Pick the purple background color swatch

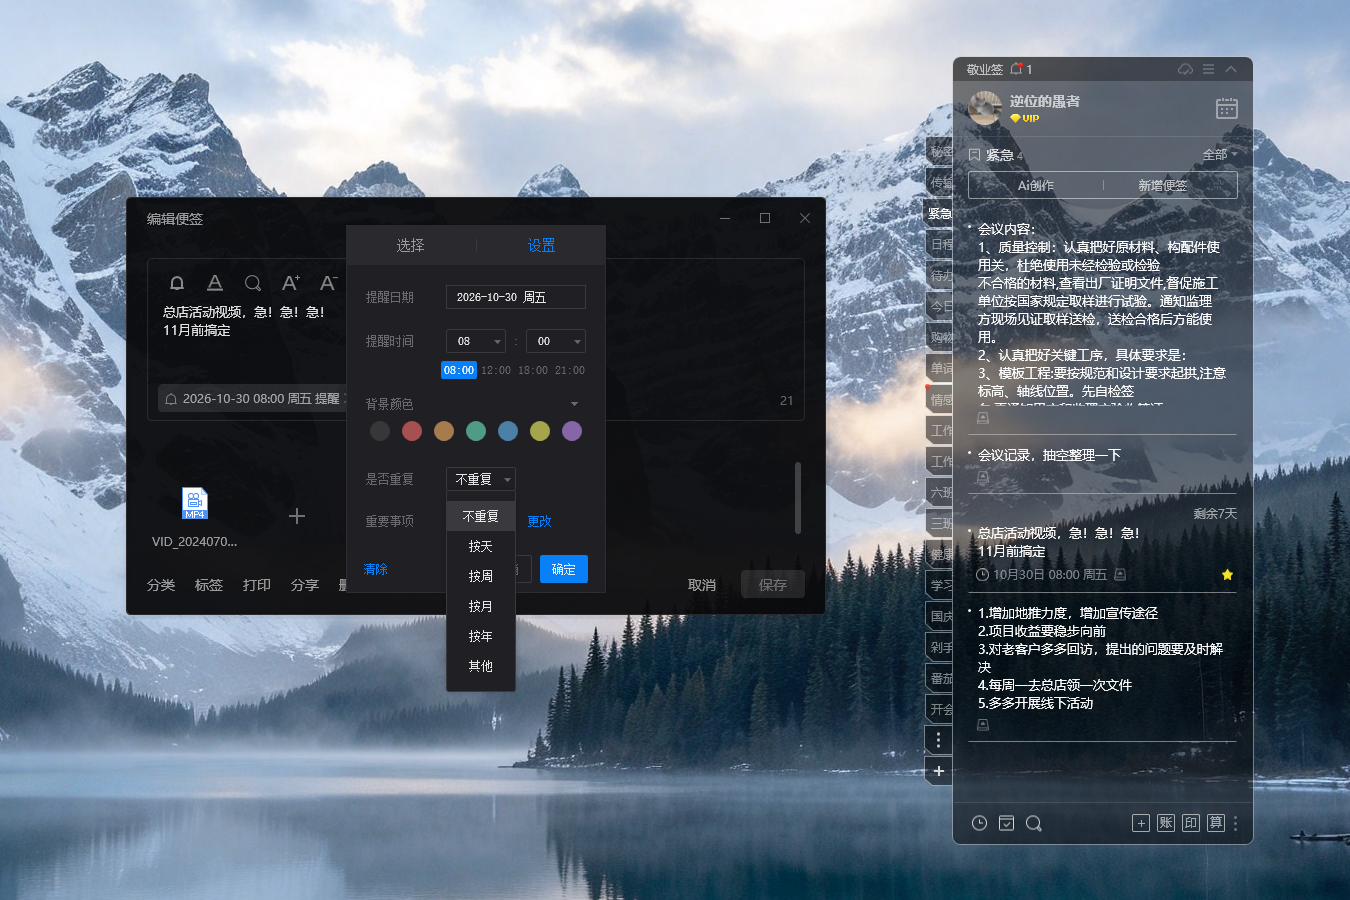[572, 431]
